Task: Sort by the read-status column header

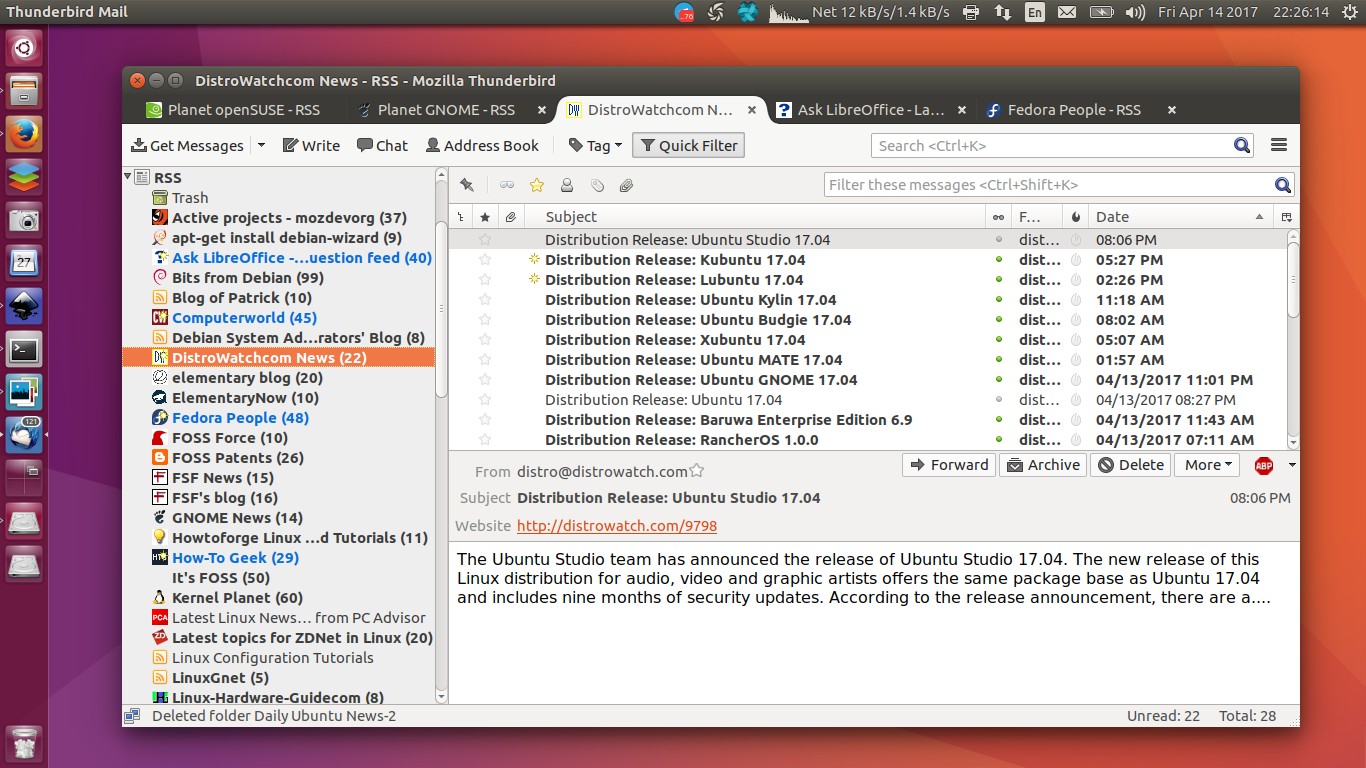Action: 998,217
